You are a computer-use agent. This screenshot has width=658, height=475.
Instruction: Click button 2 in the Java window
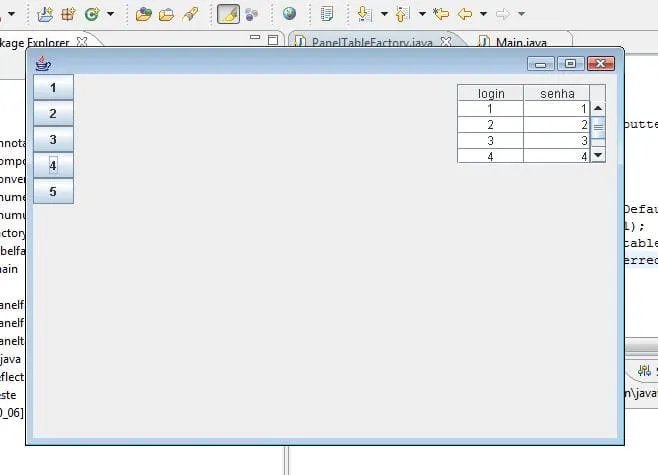pos(53,113)
